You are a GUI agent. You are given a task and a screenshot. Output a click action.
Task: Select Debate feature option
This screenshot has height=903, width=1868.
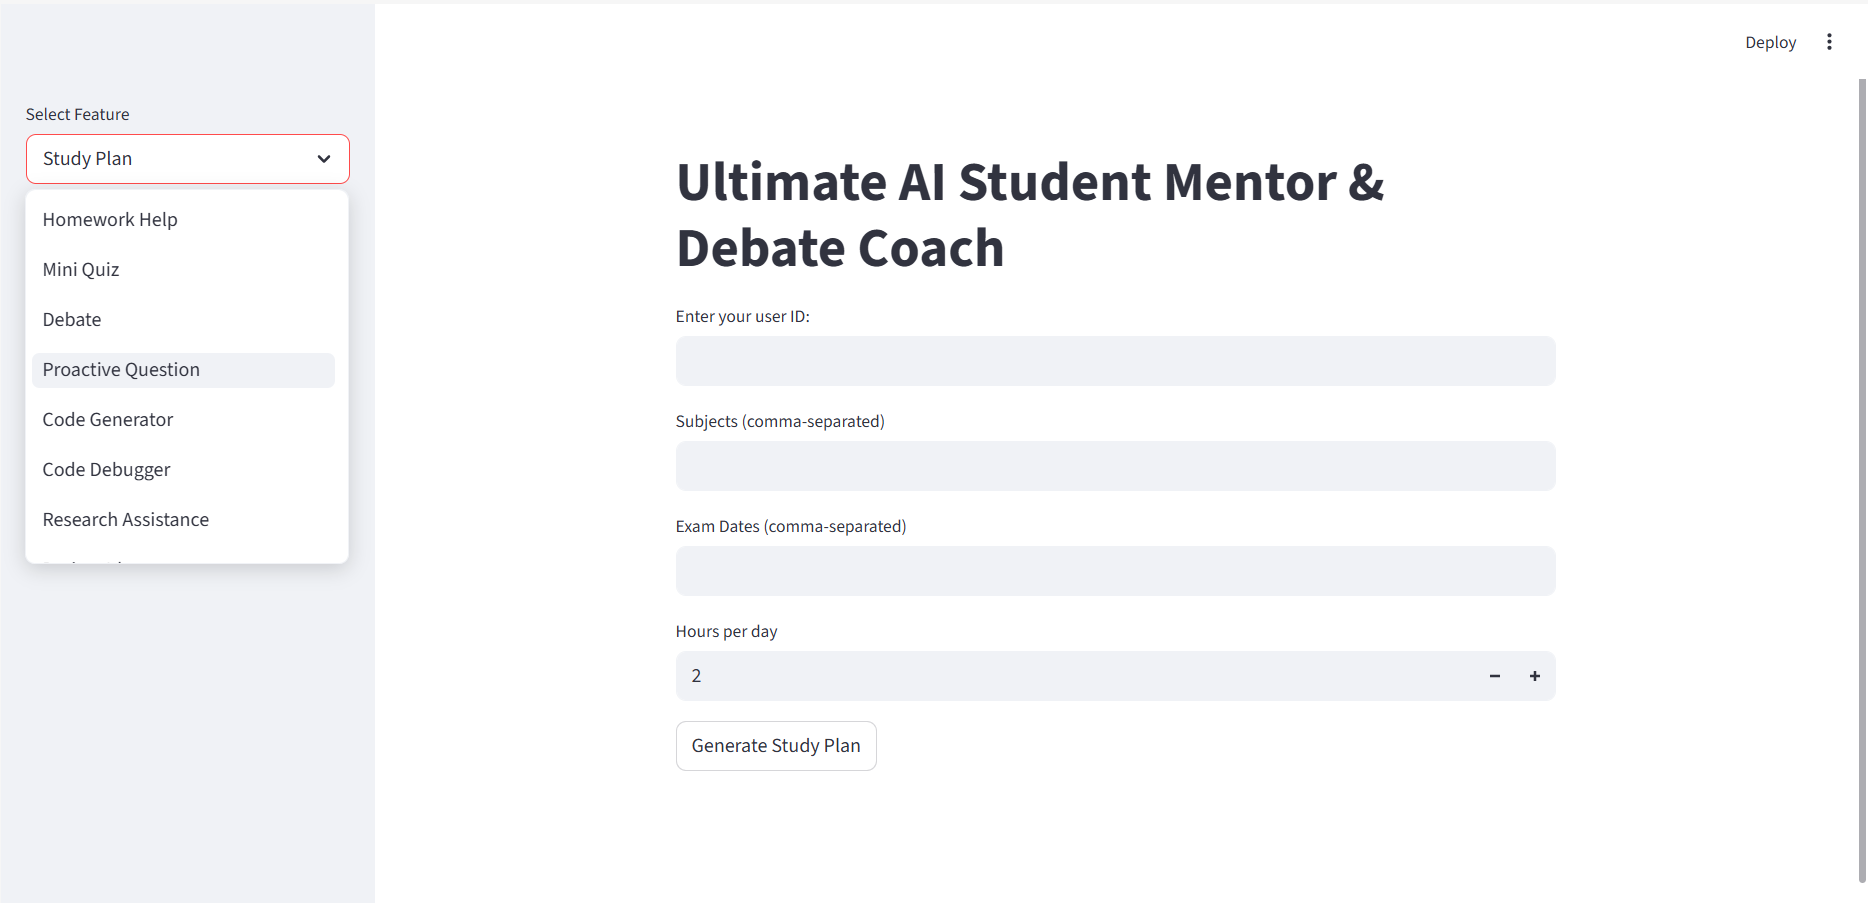point(72,320)
